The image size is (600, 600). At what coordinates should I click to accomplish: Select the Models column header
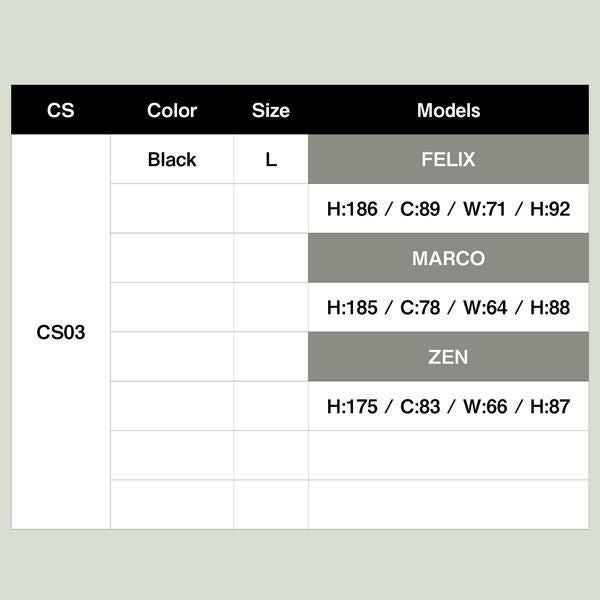pos(448,111)
